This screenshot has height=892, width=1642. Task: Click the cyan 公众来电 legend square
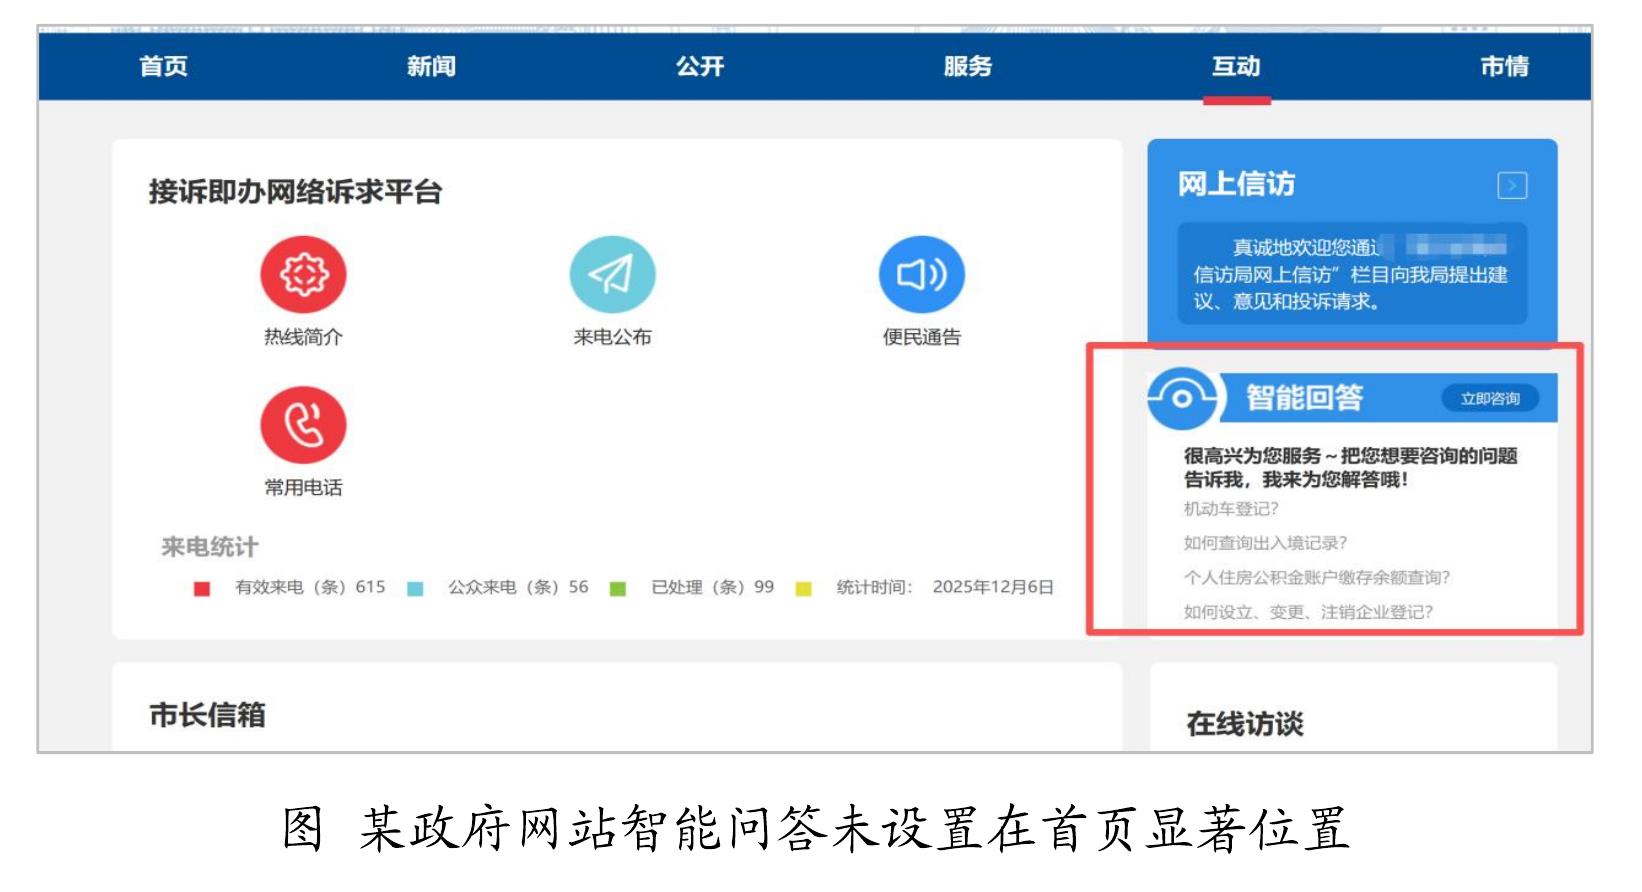tap(415, 588)
